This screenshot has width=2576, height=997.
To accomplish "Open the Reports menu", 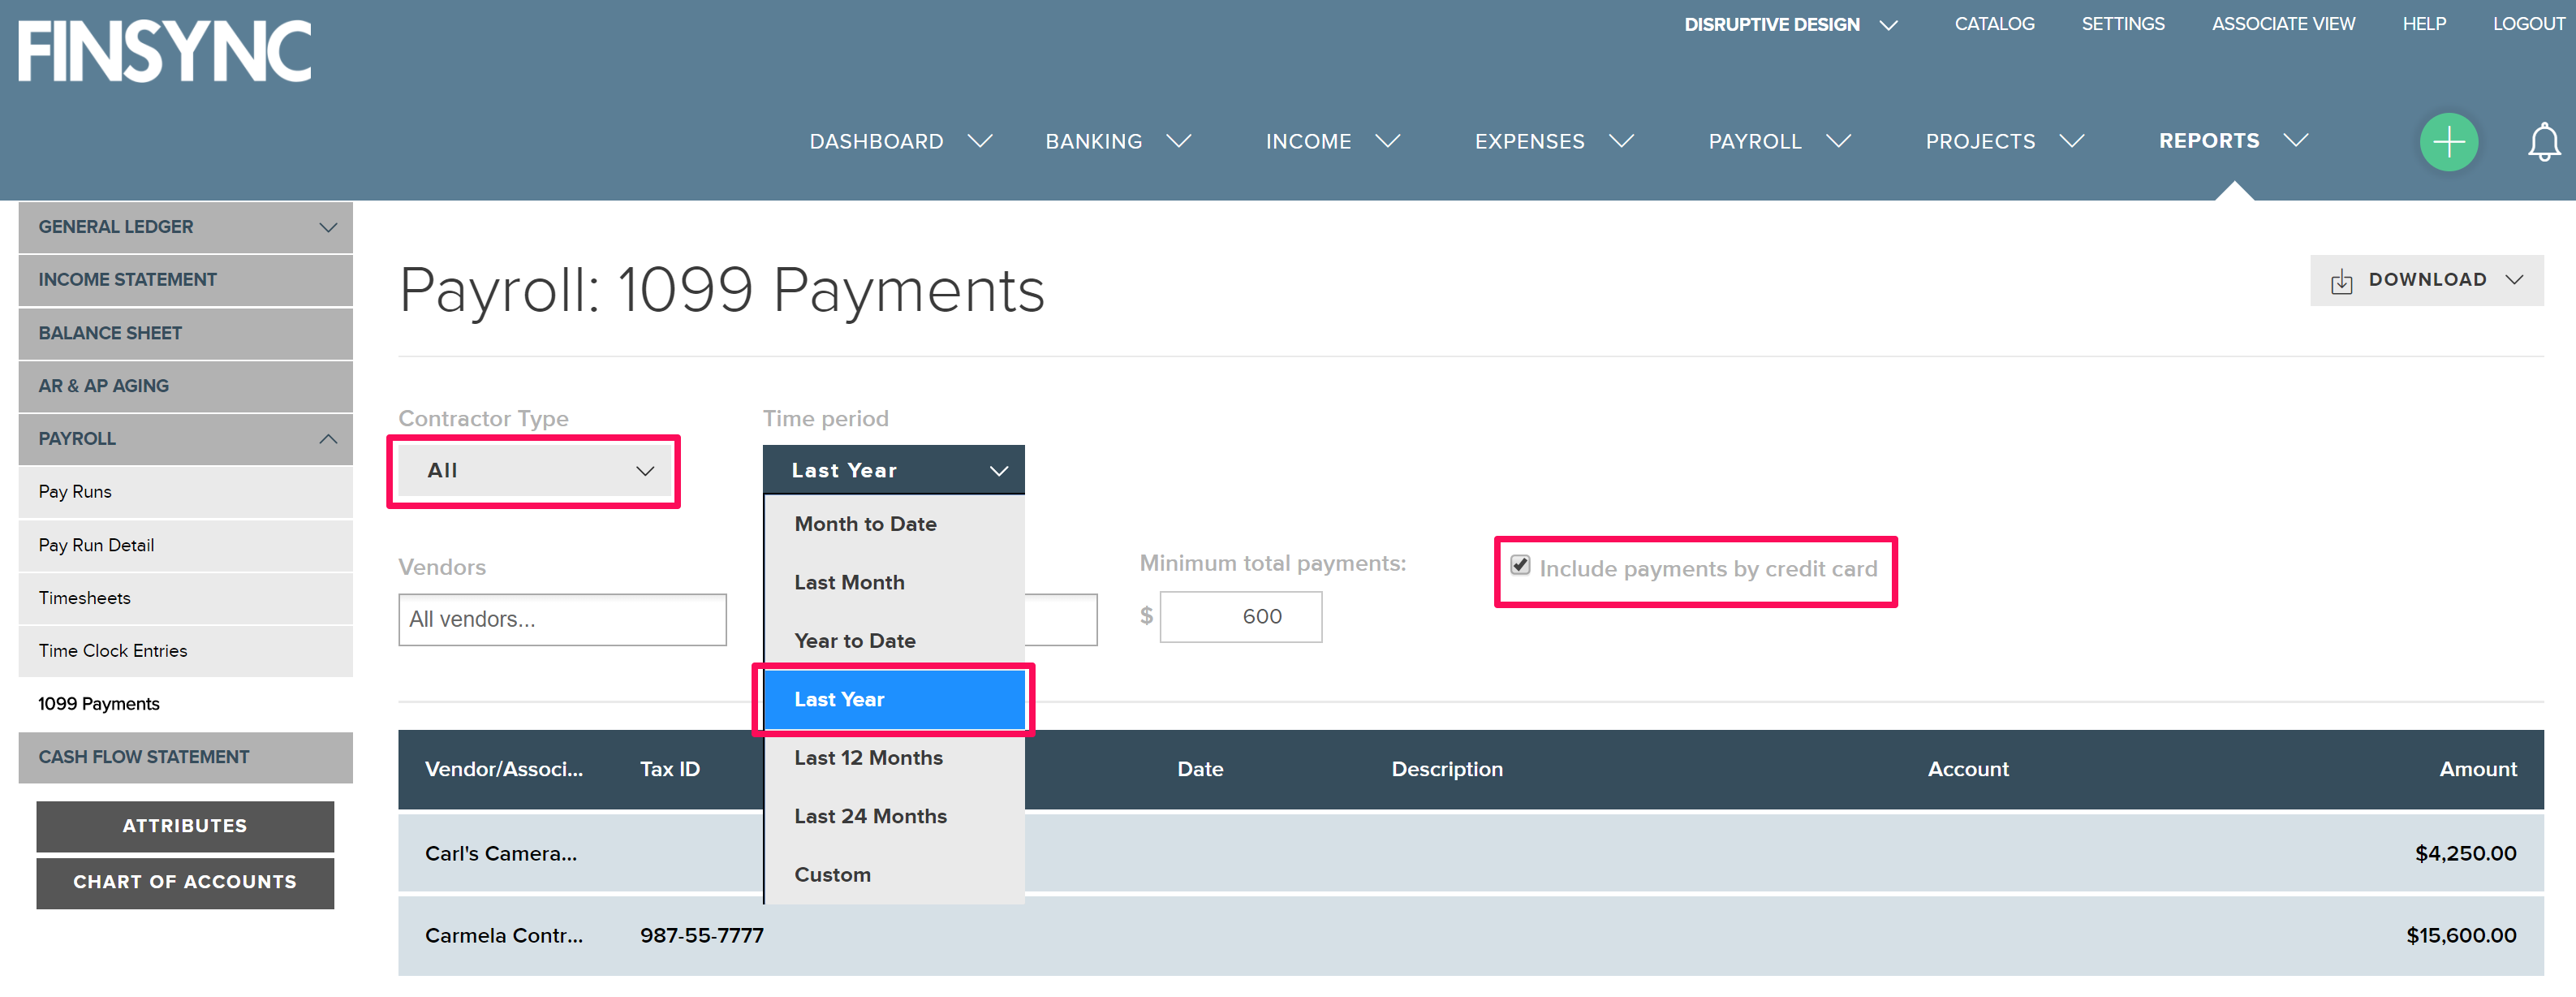I will [x=2208, y=140].
